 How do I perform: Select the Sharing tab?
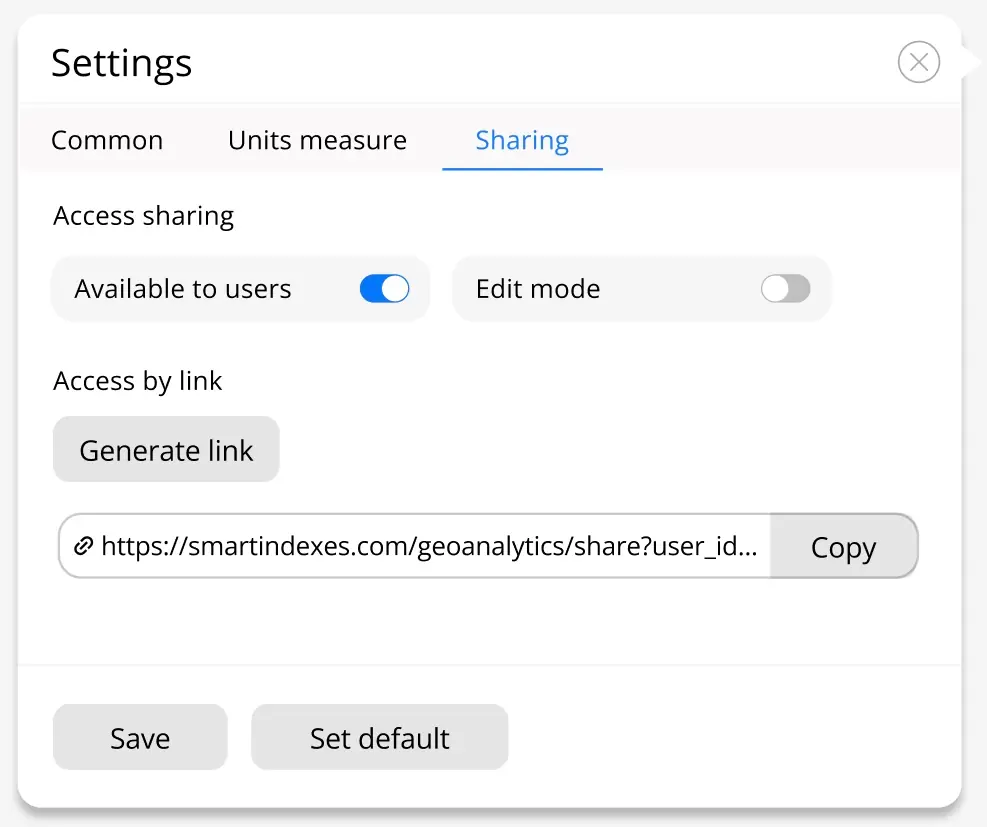[522, 140]
